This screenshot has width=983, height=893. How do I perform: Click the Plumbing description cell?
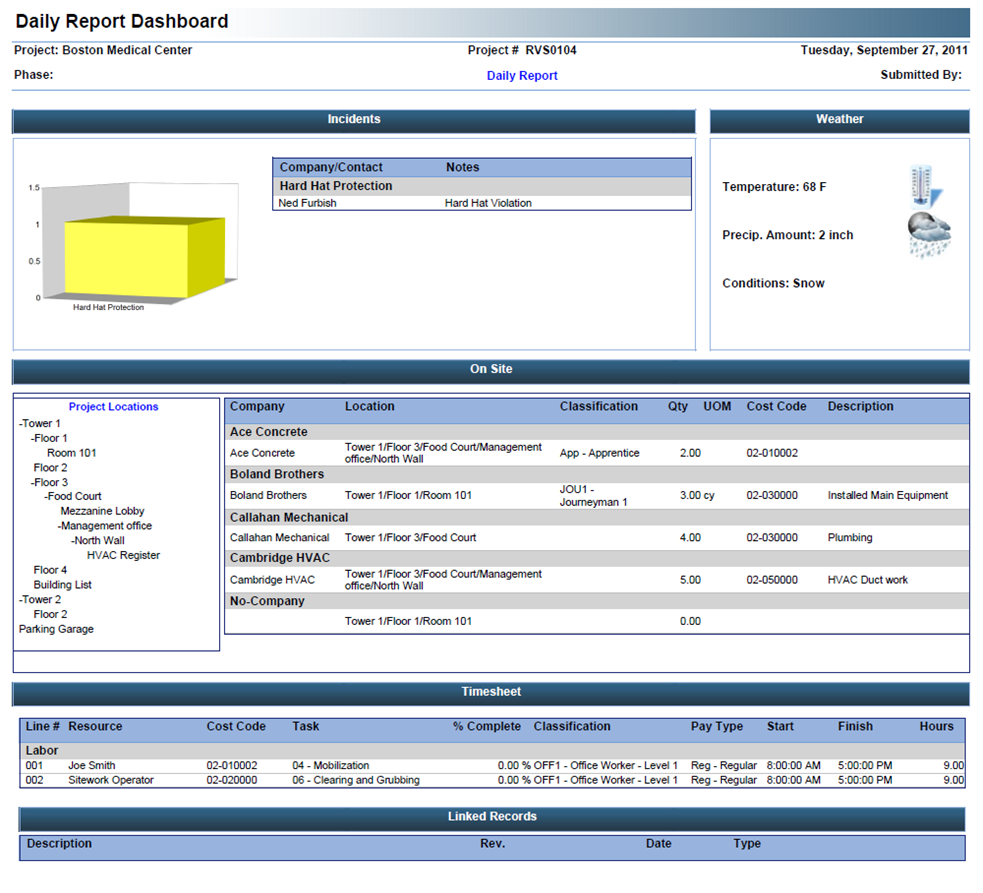click(x=849, y=537)
